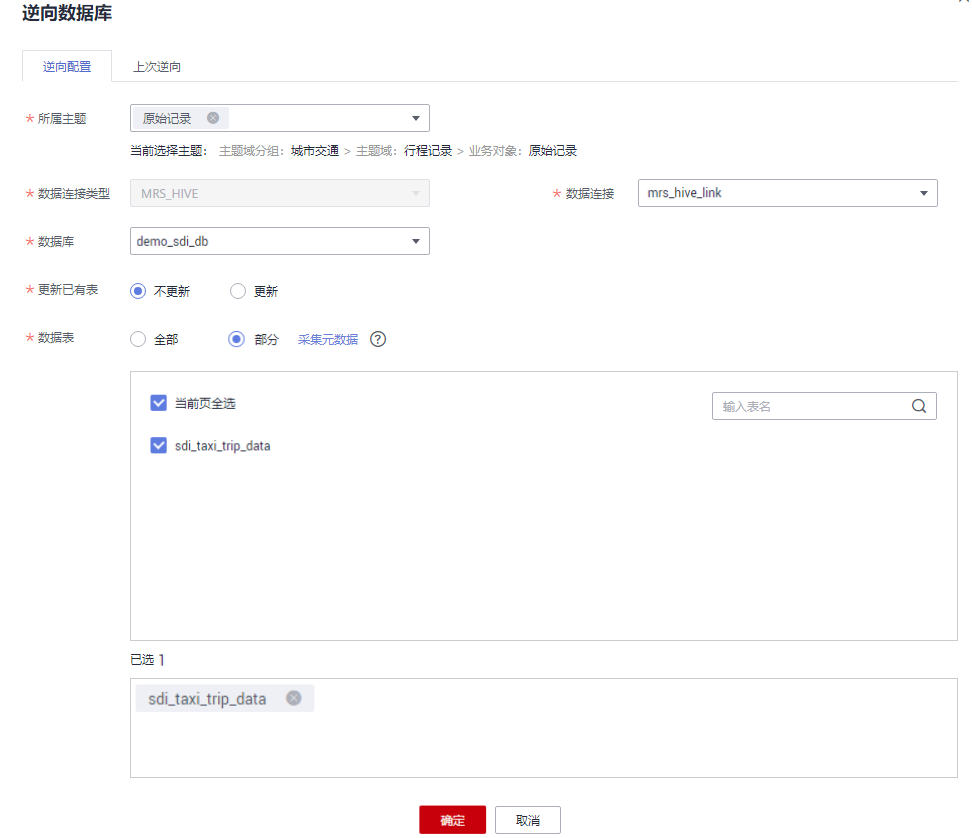Viewport: 972px width, 838px height.
Task: Select the 逆向配置 tab
Action: [67, 67]
